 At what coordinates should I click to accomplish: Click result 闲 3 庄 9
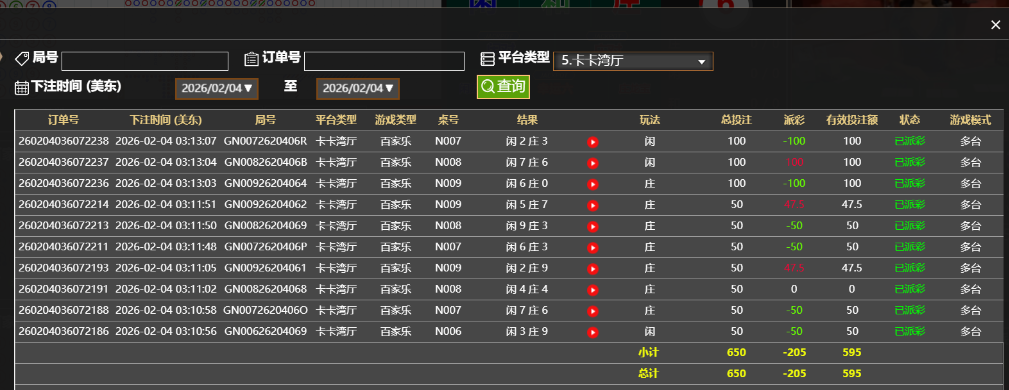(527, 332)
